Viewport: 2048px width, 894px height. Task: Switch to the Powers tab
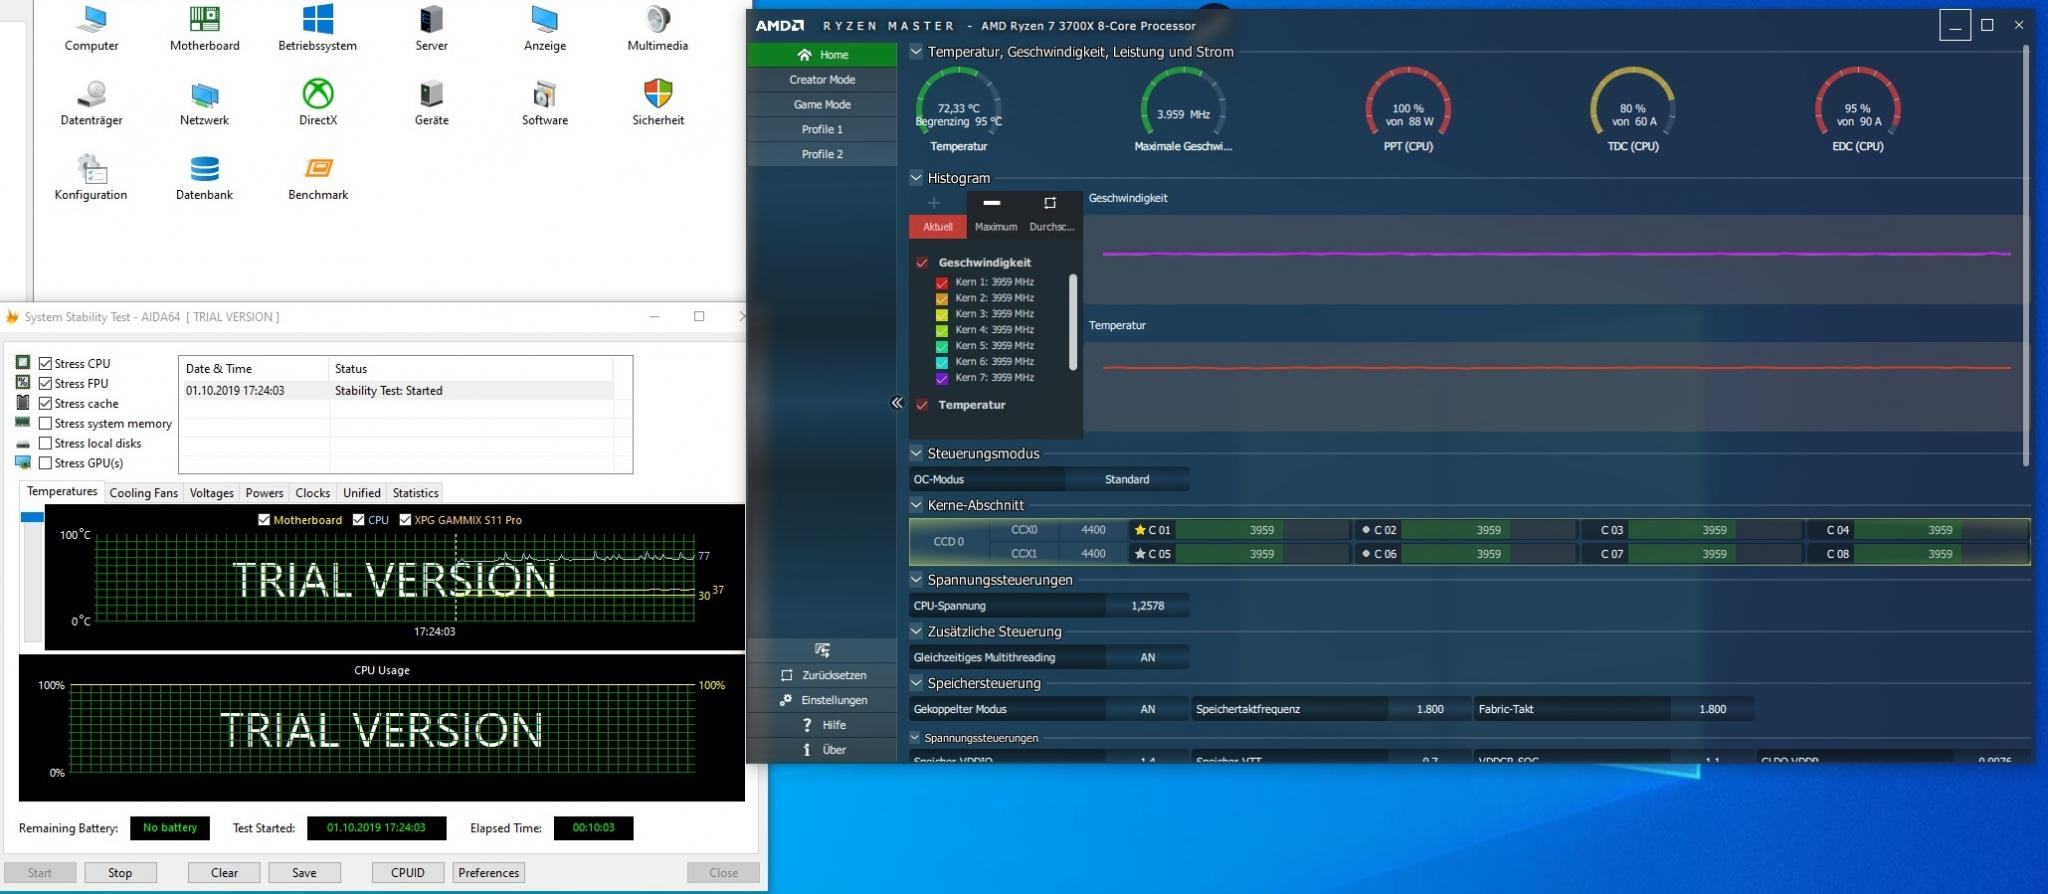point(264,493)
